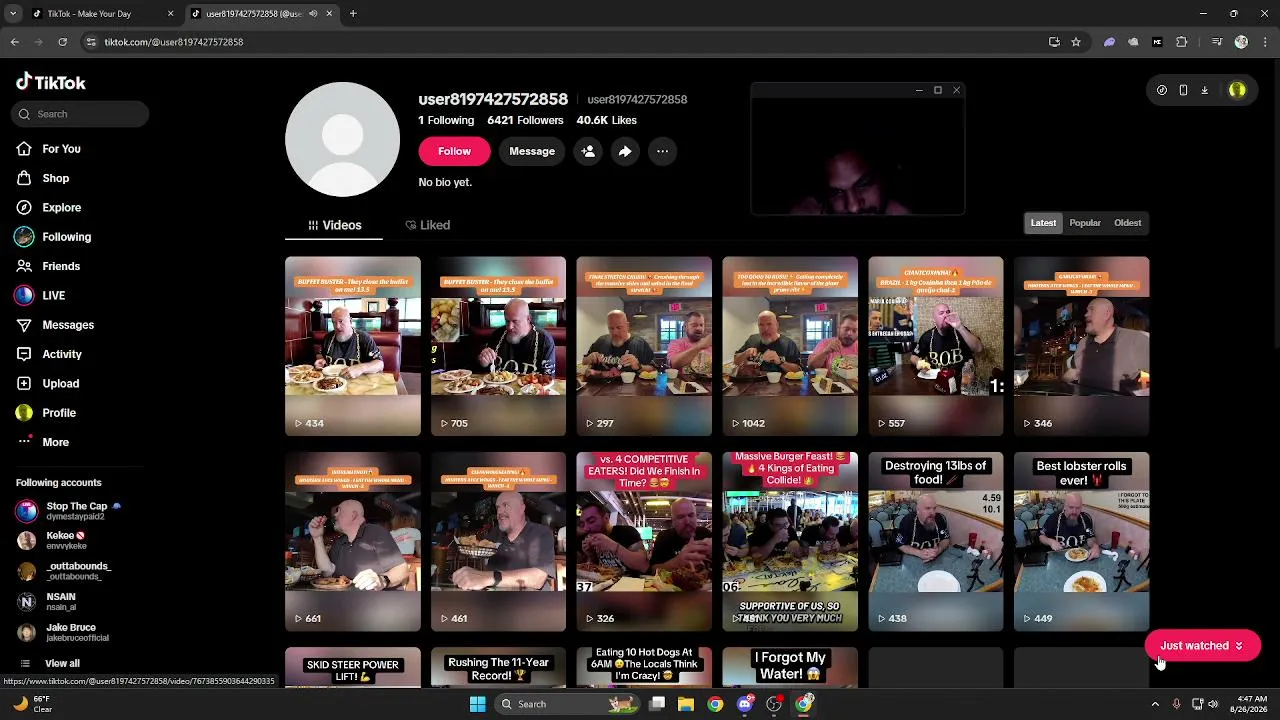Open the video with 434 views
Image resolution: width=1280 pixels, height=720 pixels.
pos(353,346)
